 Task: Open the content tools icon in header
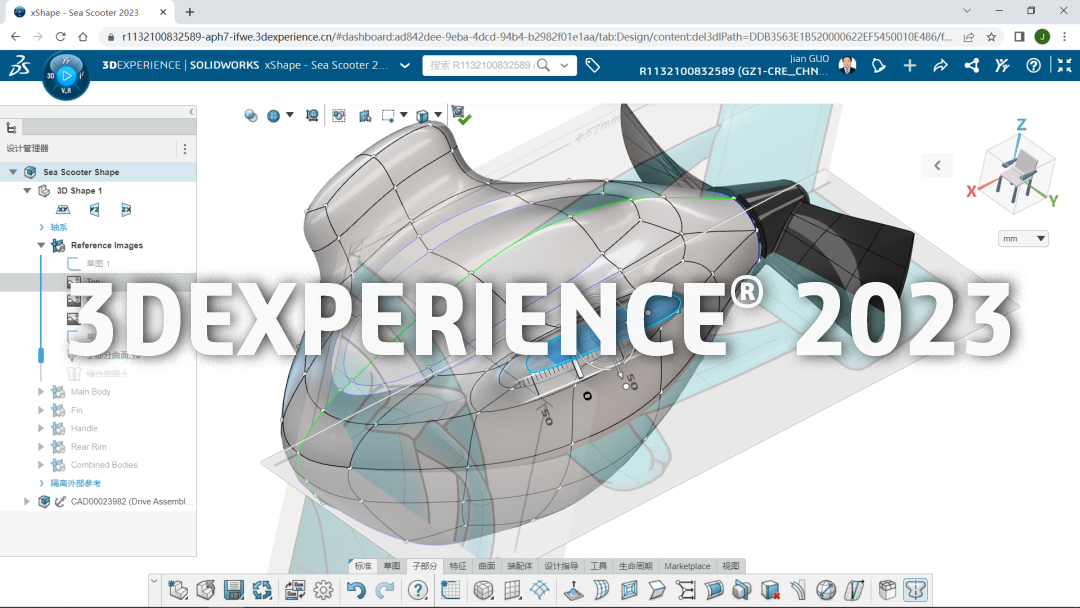coord(1002,65)
